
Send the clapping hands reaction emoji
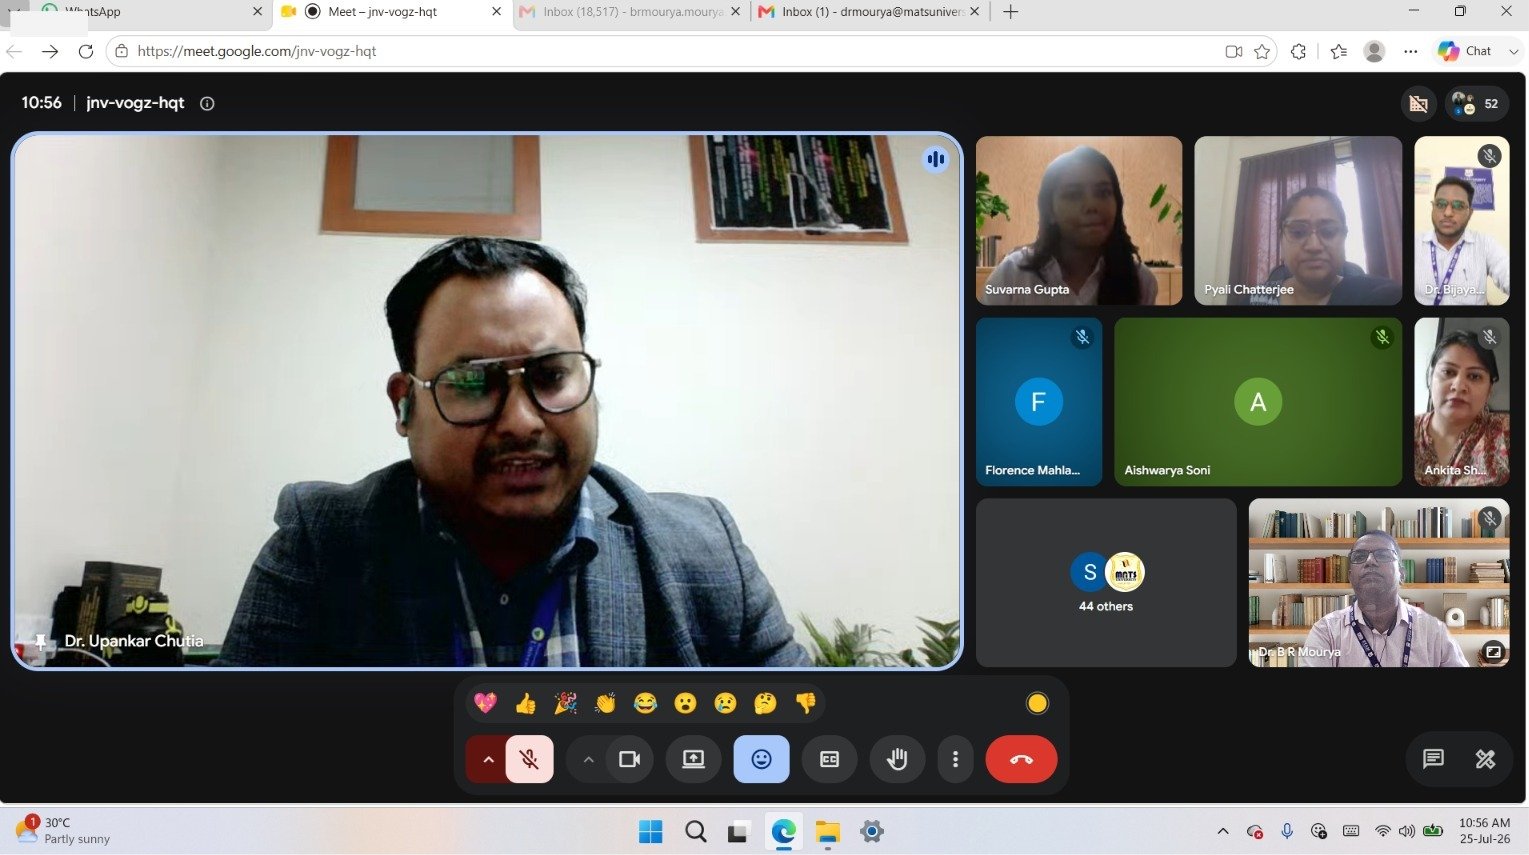(x=605, y=704)
